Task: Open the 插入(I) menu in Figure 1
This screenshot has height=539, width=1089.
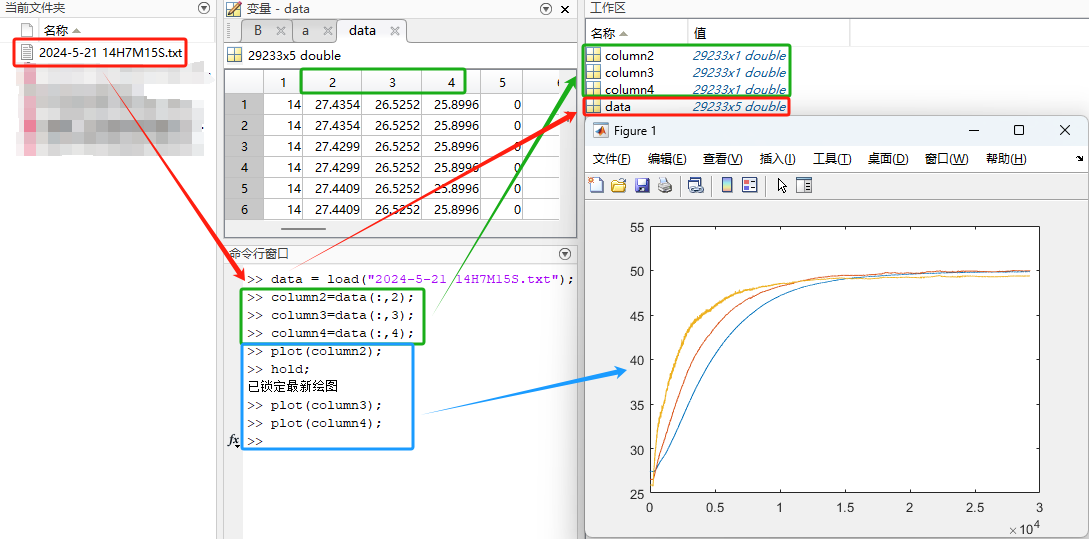Action: [778, 159]
